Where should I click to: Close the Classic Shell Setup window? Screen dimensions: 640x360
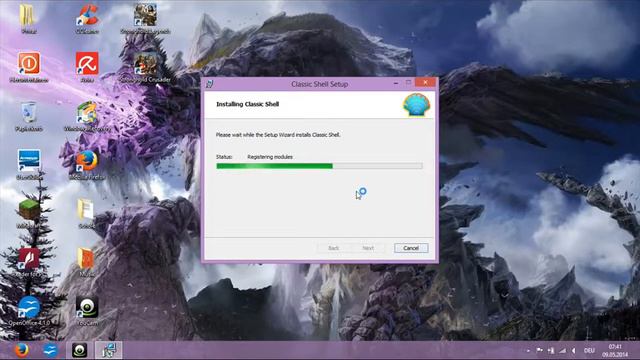pyautogui.click(x=426, y=82)
